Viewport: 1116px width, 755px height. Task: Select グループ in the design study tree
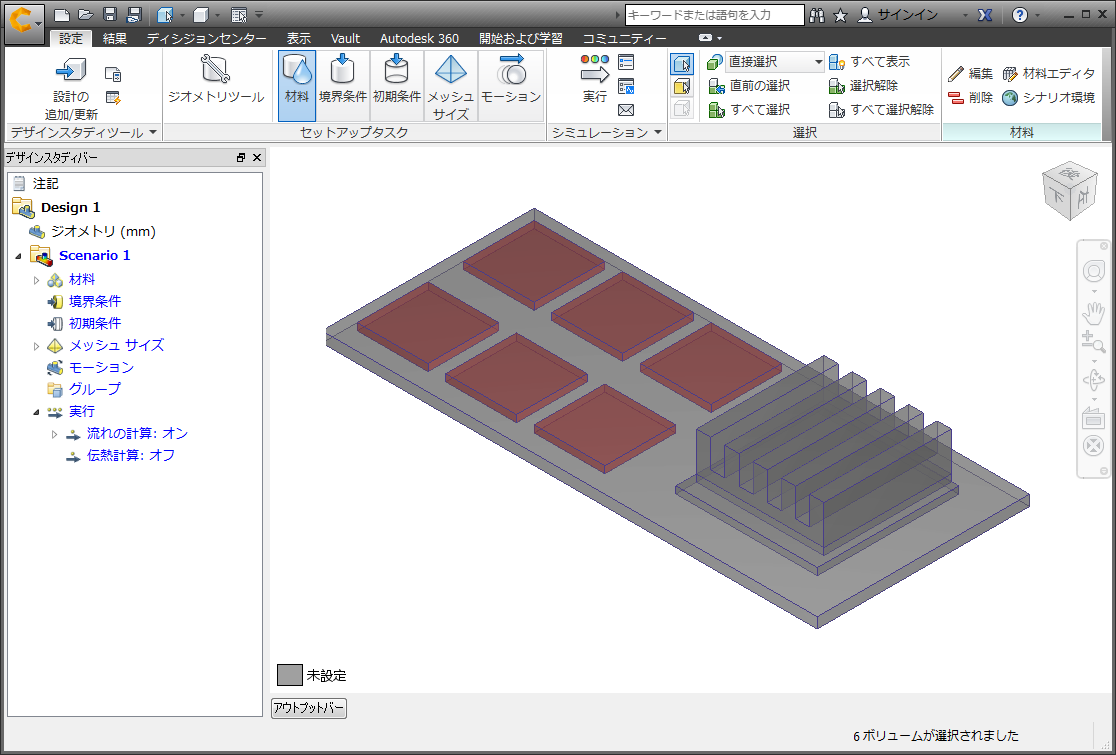tap(95, 389)
